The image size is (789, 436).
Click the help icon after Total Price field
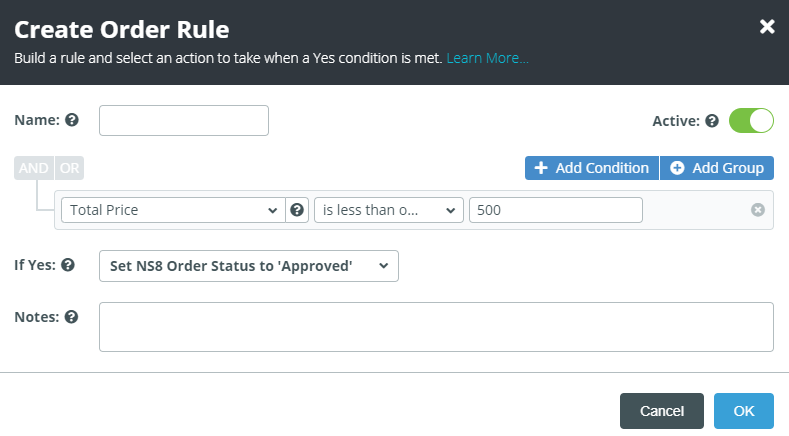(x=297, y=210)
